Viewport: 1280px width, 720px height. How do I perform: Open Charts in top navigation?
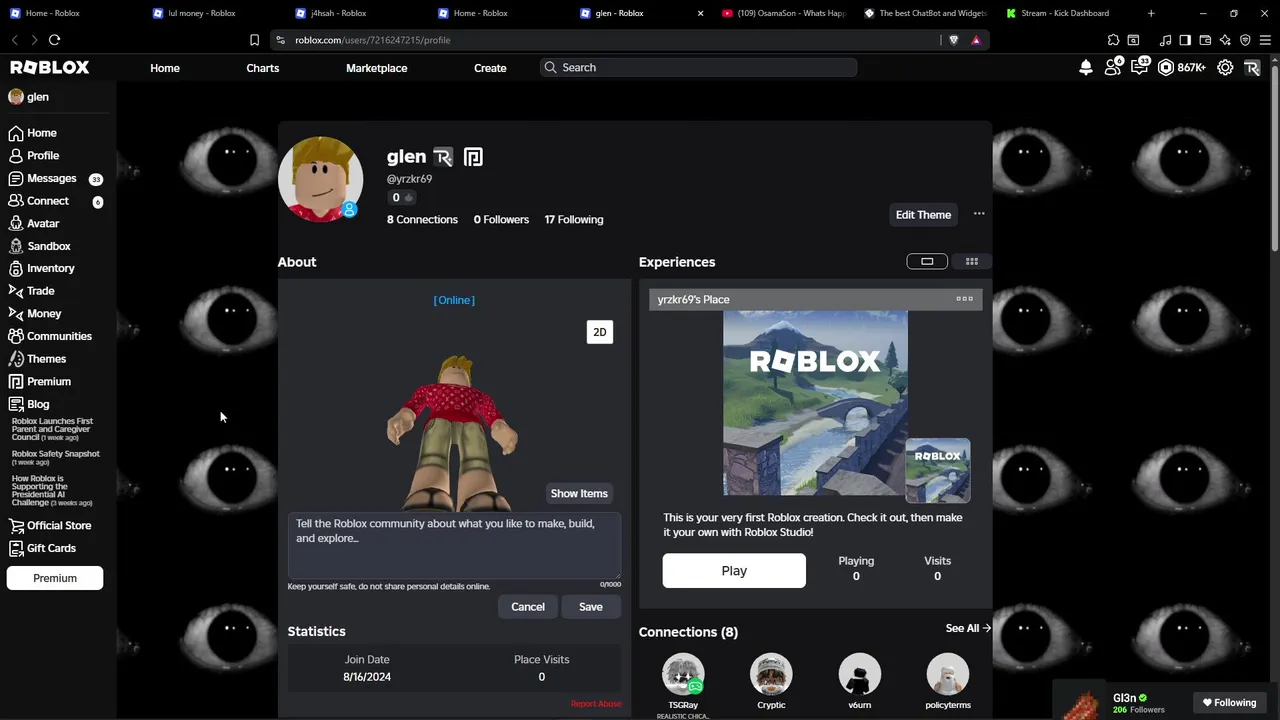(x=263, y=68)
